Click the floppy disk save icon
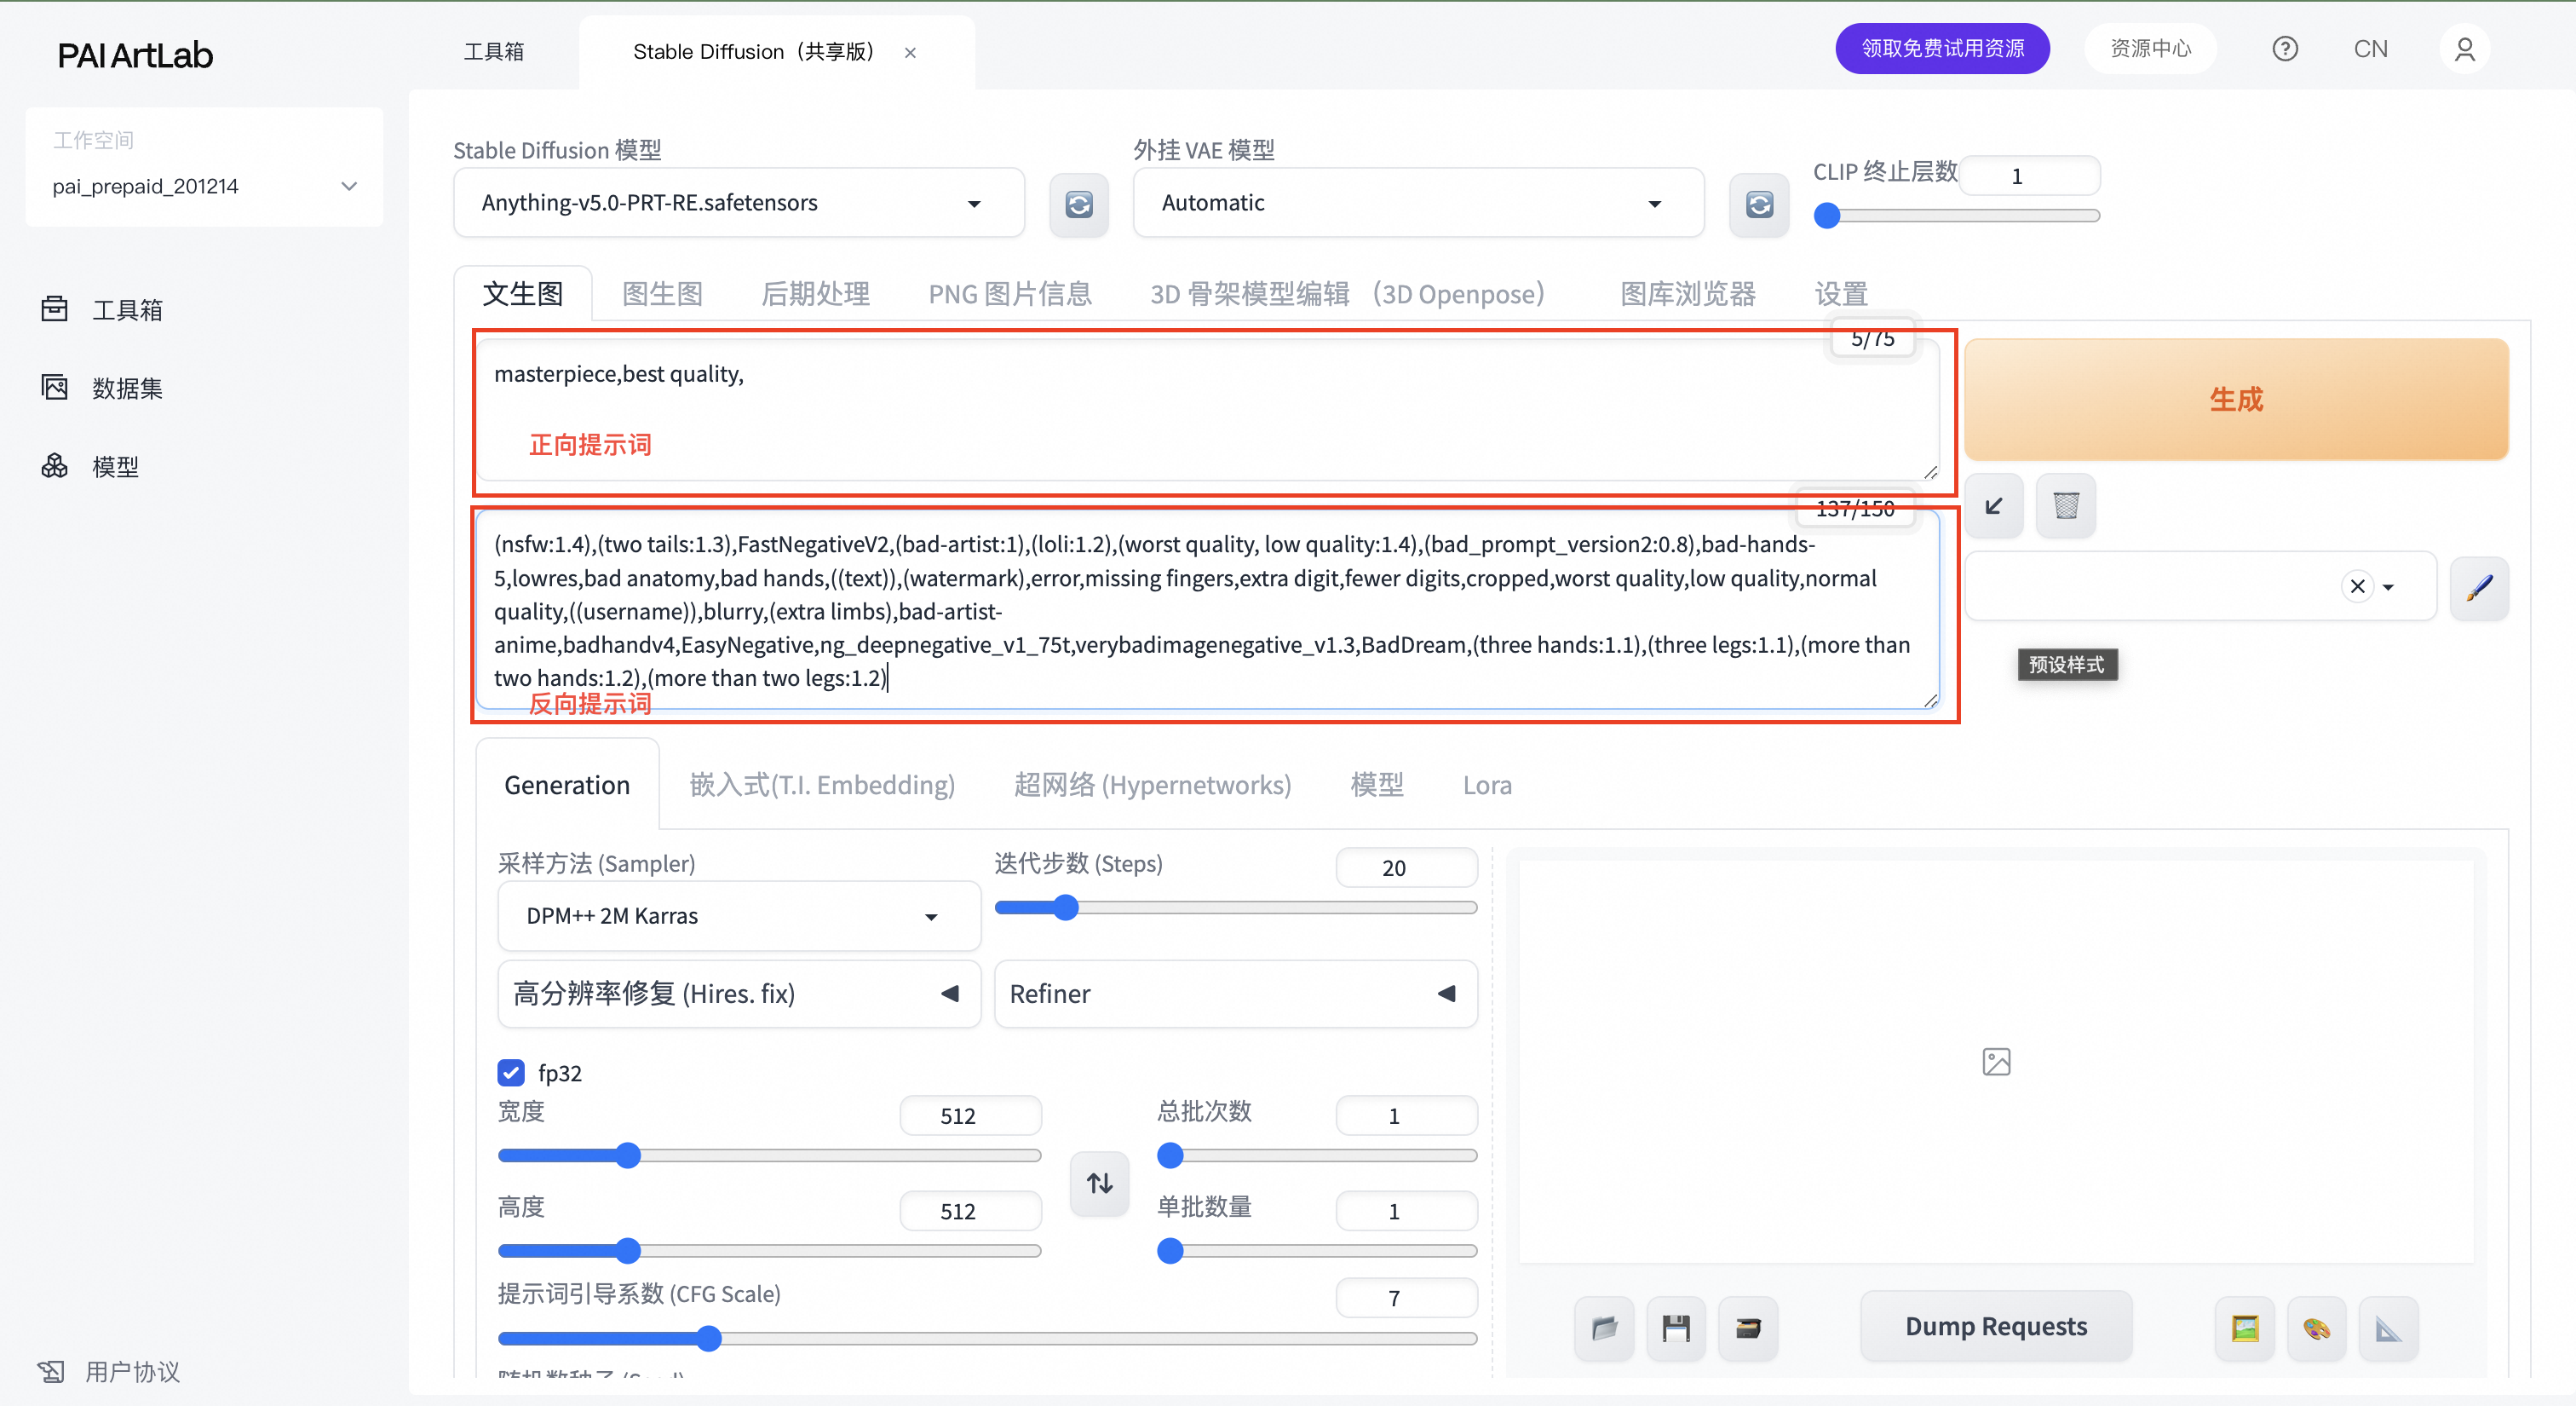 click(1675, 1328)
